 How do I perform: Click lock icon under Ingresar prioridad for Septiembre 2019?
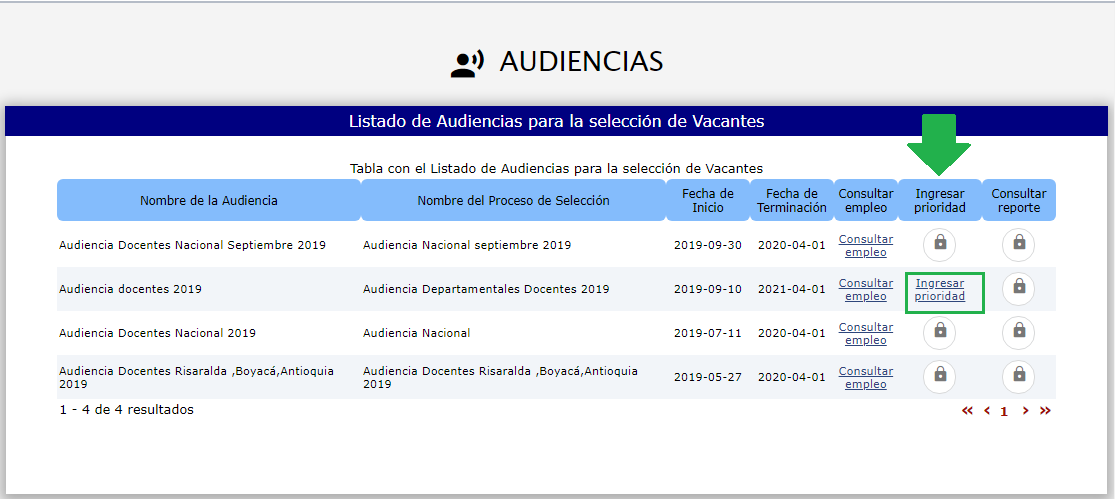click(939, 243)
